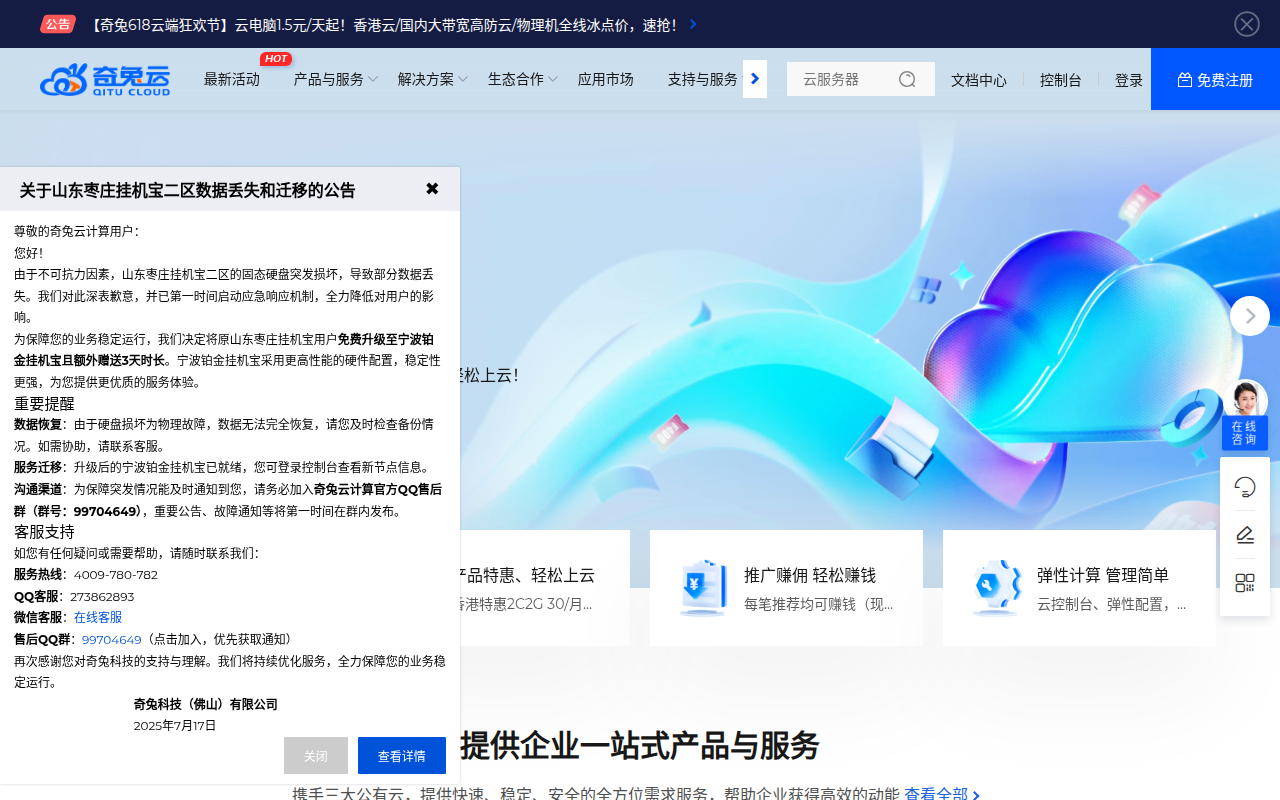Click the 在线客服 link in the notice
Viewport: 1280px width, 800px height.
tap(98, 618)
